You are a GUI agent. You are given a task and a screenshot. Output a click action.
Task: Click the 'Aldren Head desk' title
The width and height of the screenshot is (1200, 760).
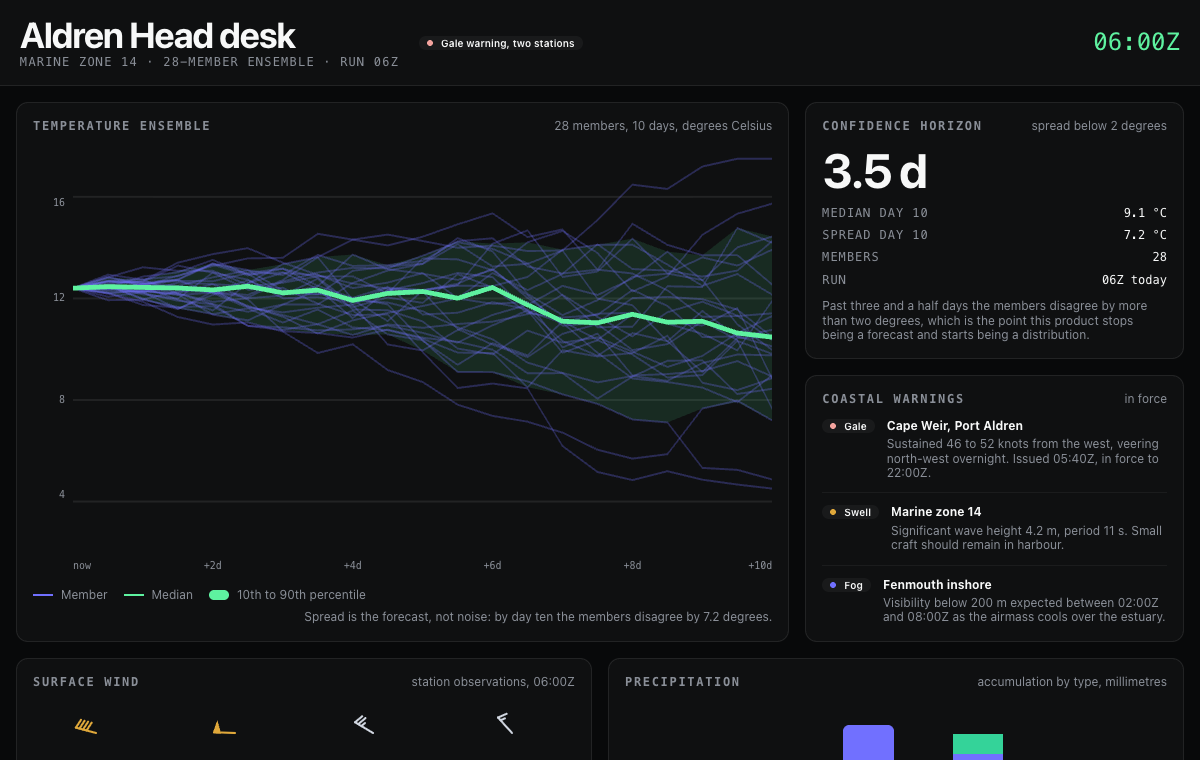coord(158,36)
